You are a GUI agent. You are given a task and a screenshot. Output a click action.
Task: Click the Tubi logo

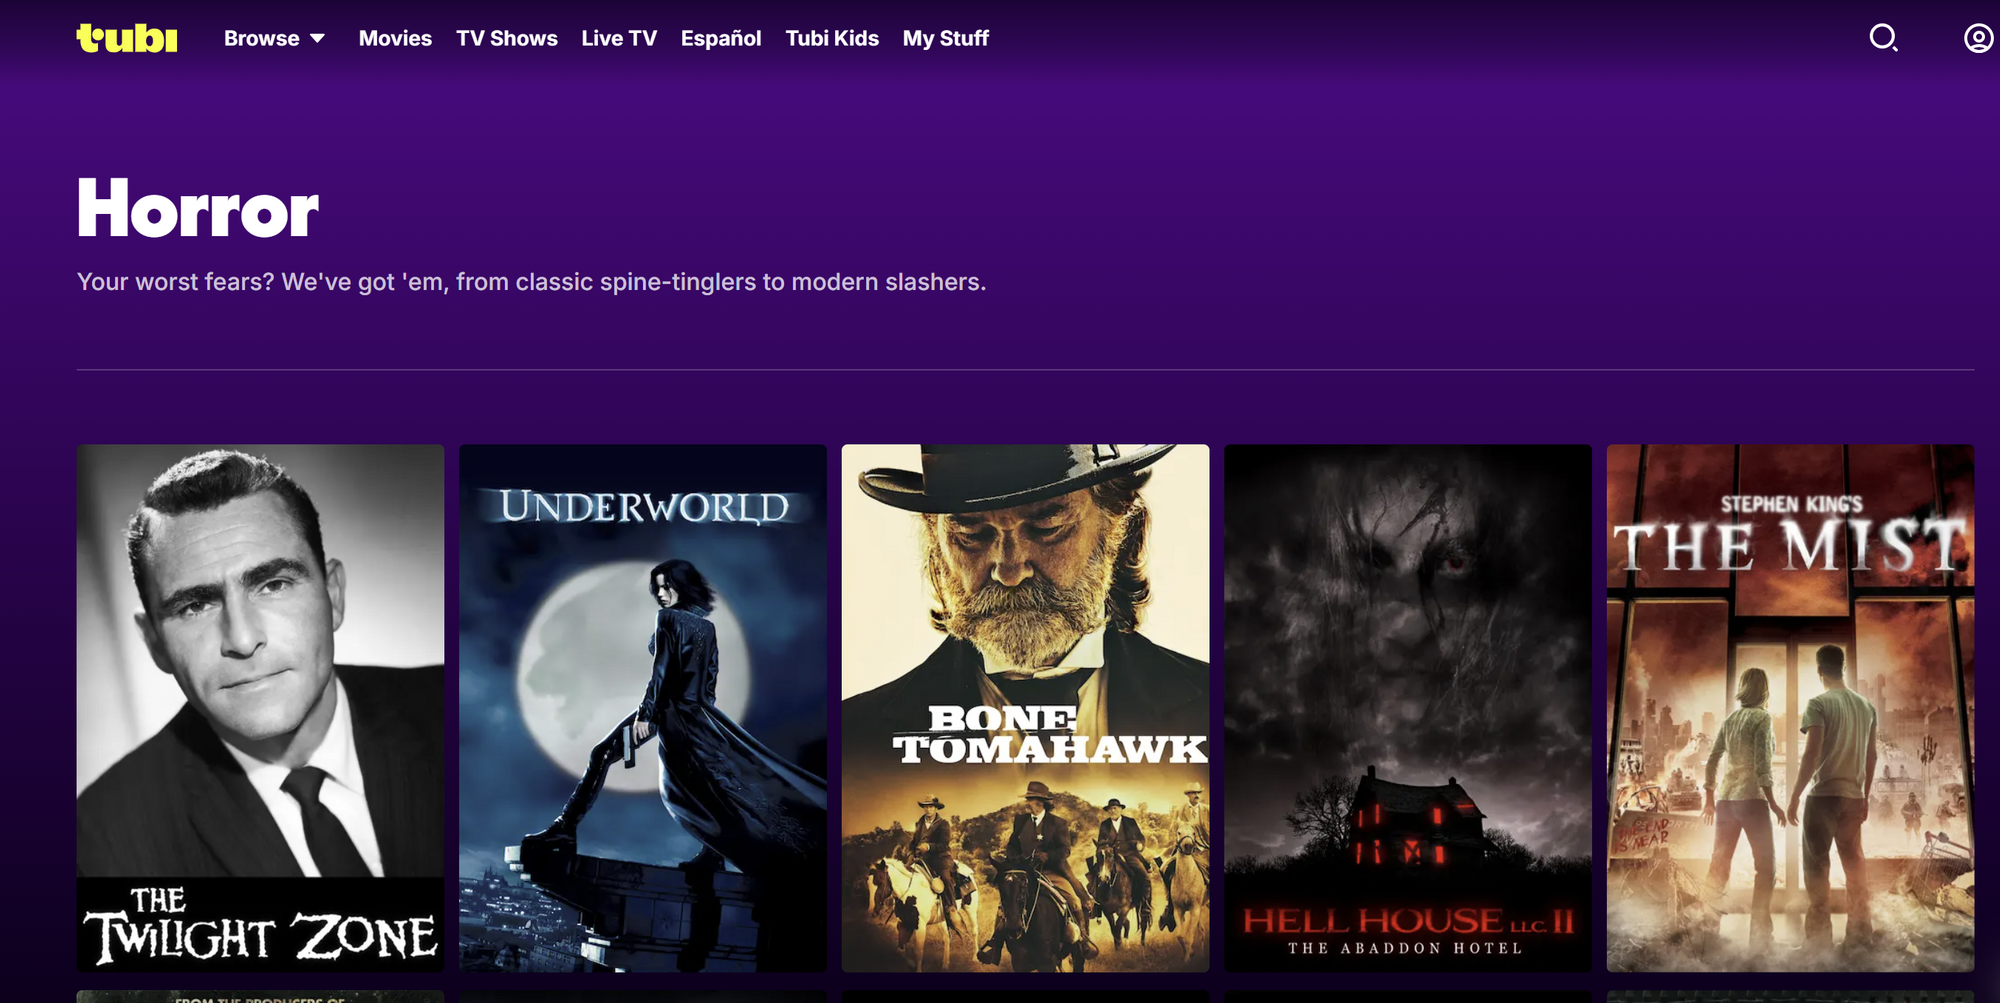pyautogui.click(x=127, y=38)
